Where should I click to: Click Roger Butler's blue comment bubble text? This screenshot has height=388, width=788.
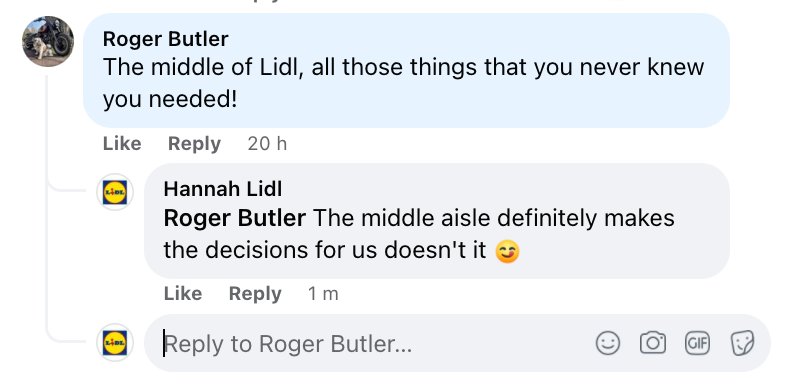404,83
